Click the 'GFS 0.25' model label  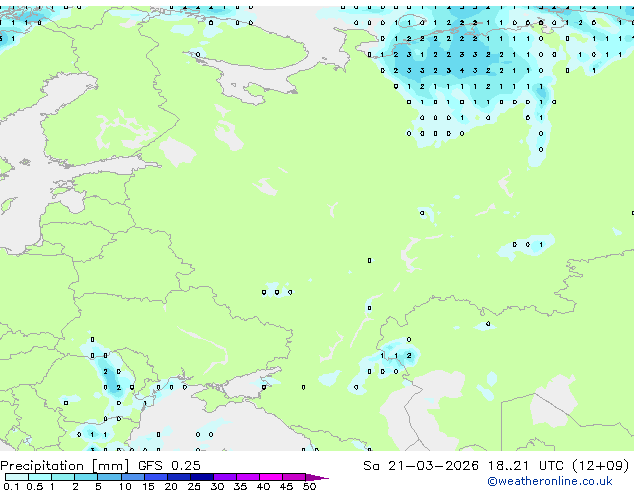(169, 466)
